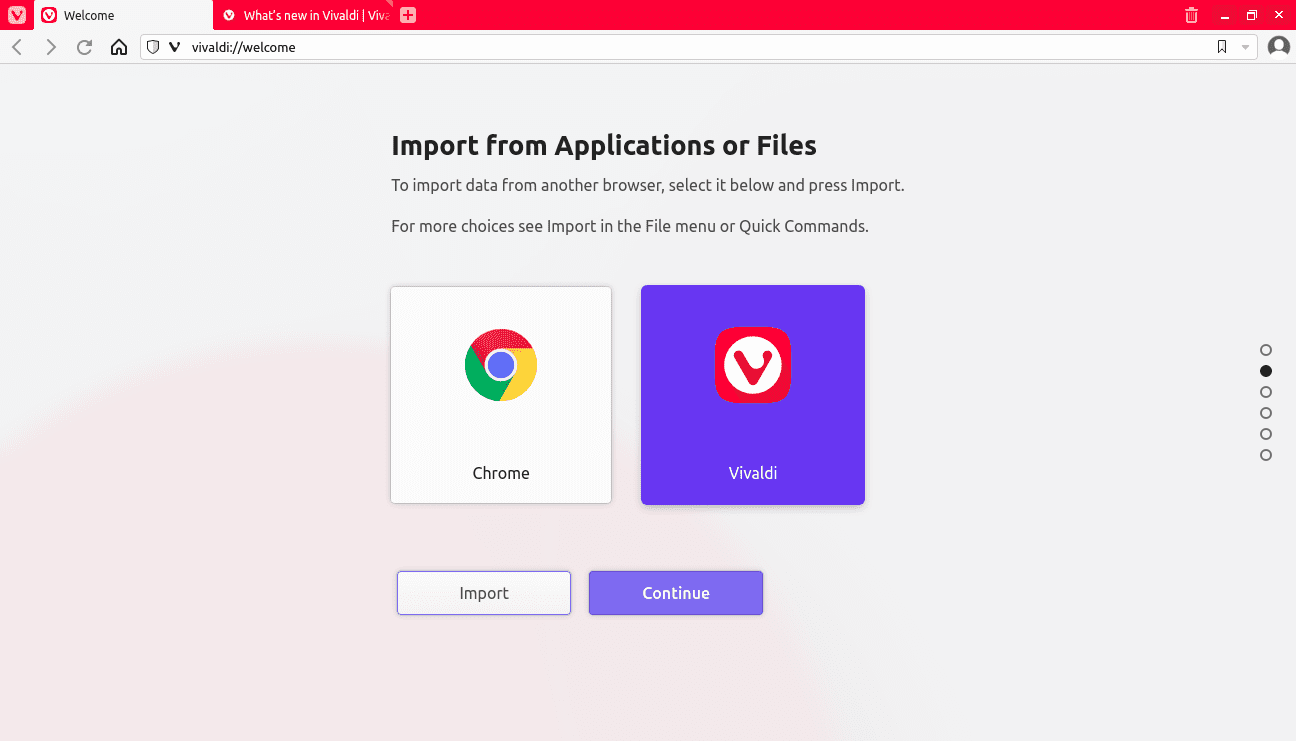Image resolution: width=1296 pixels, height=741 pixels.
Task: Open the Vivaldi menu icon
Action: coord(16,15)
